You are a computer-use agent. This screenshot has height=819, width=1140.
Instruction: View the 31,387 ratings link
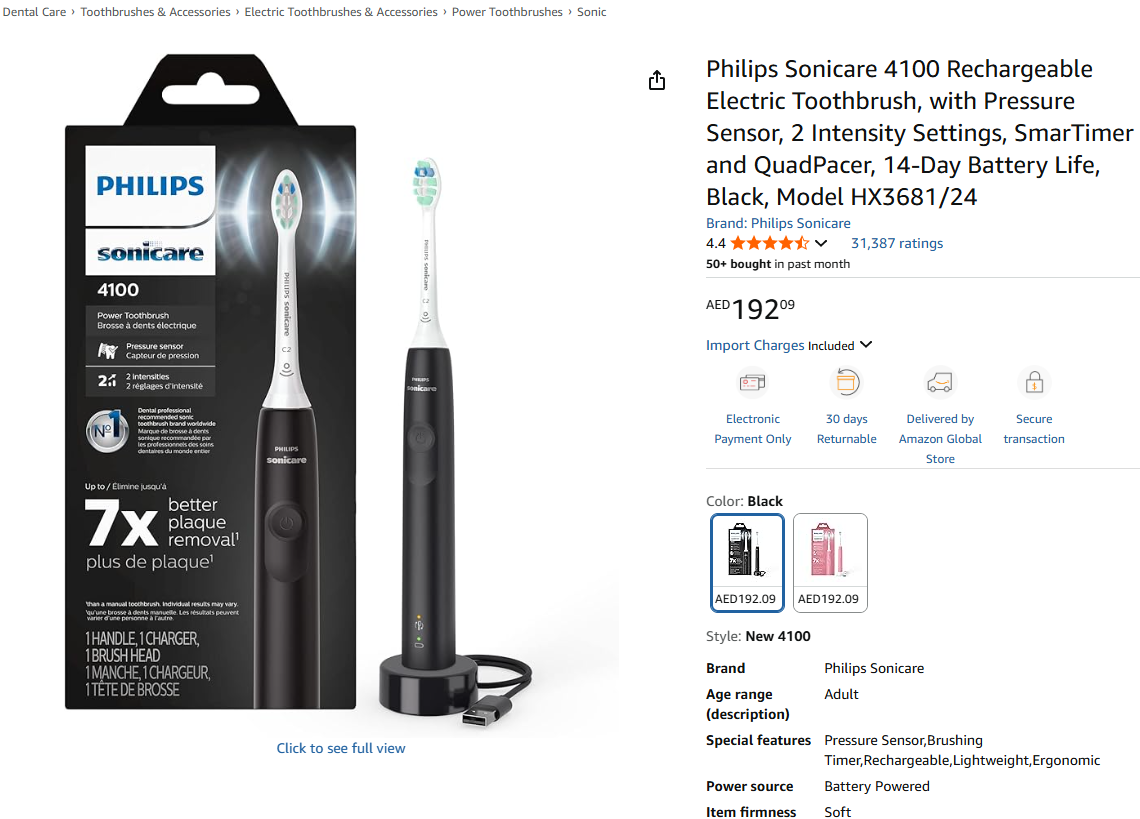pos(896,243)
